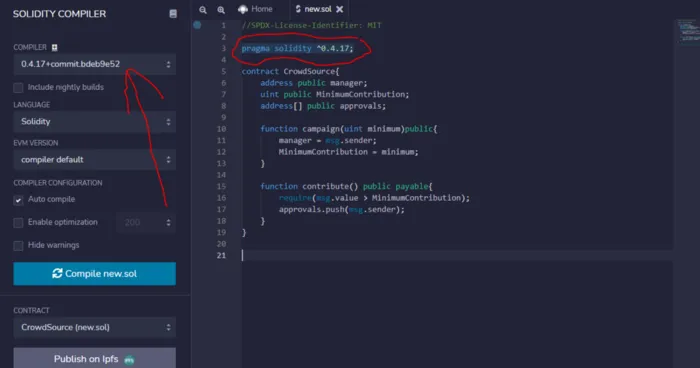
Task: Uncheck the Auto compile checkbox
Action: pyautogui.click(x=18, y=200)
